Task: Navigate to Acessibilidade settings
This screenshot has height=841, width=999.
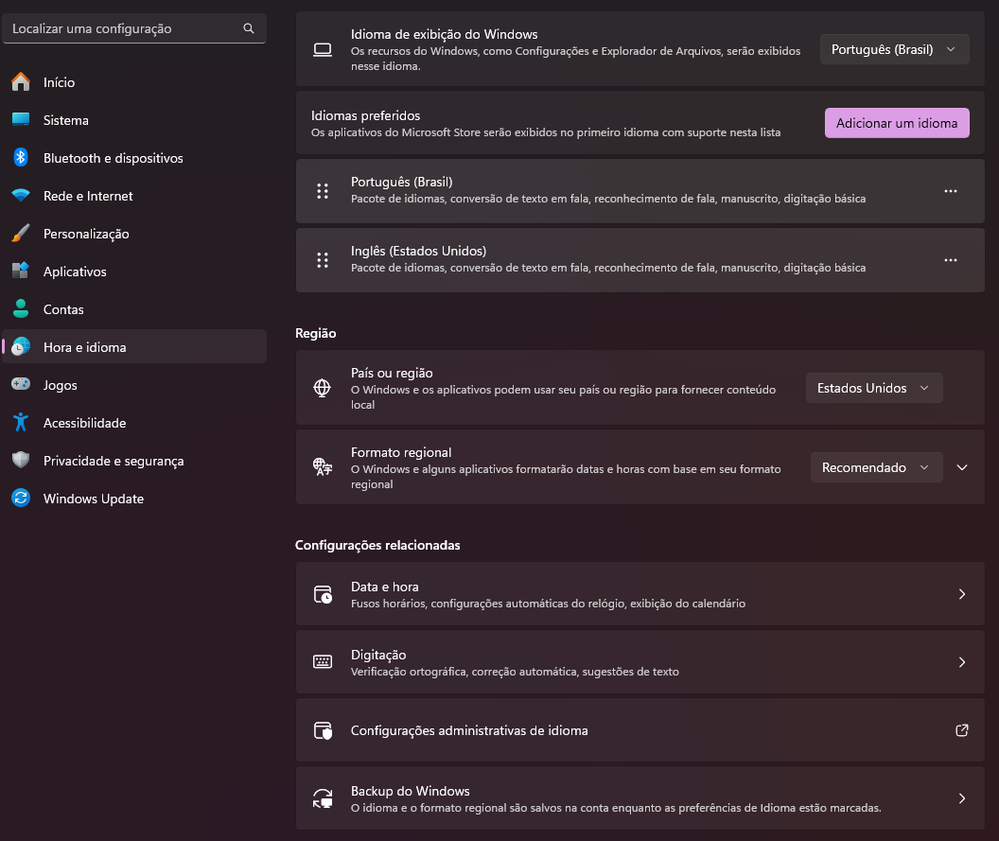Action: point(134,422)
